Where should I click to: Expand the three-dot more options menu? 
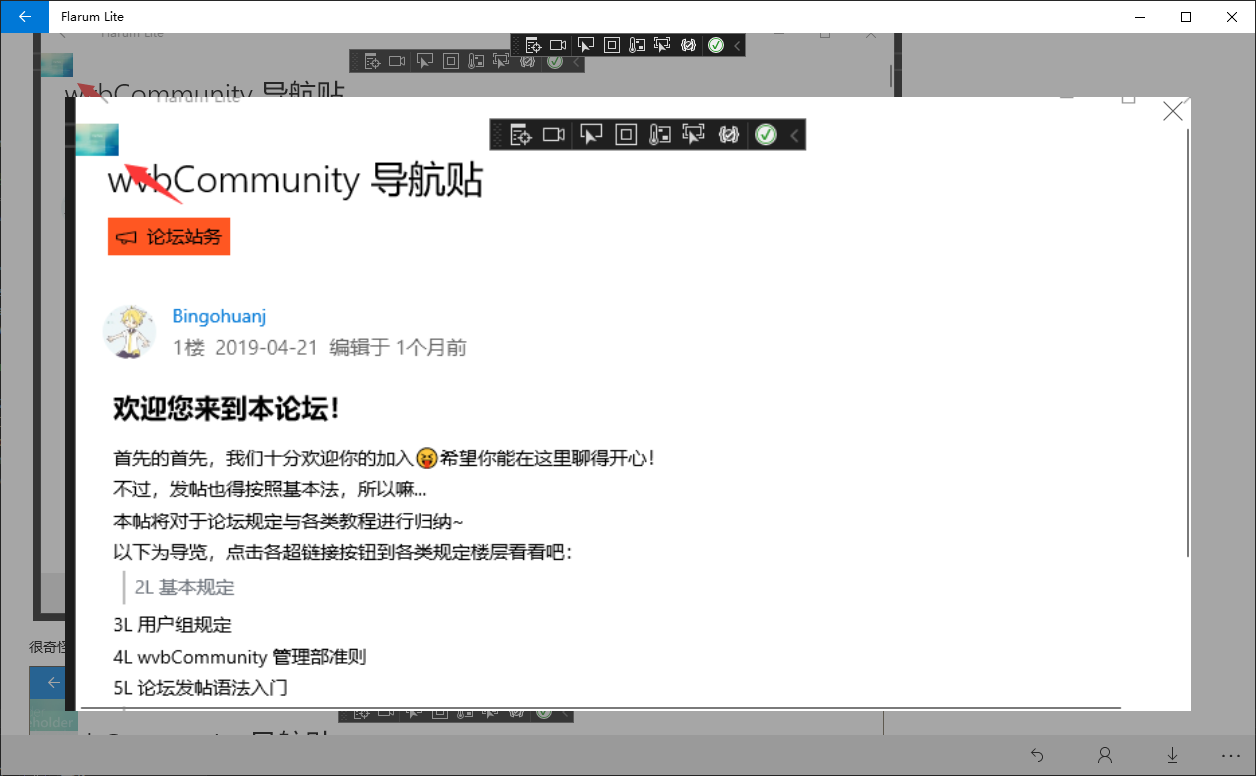point(1230,755)
